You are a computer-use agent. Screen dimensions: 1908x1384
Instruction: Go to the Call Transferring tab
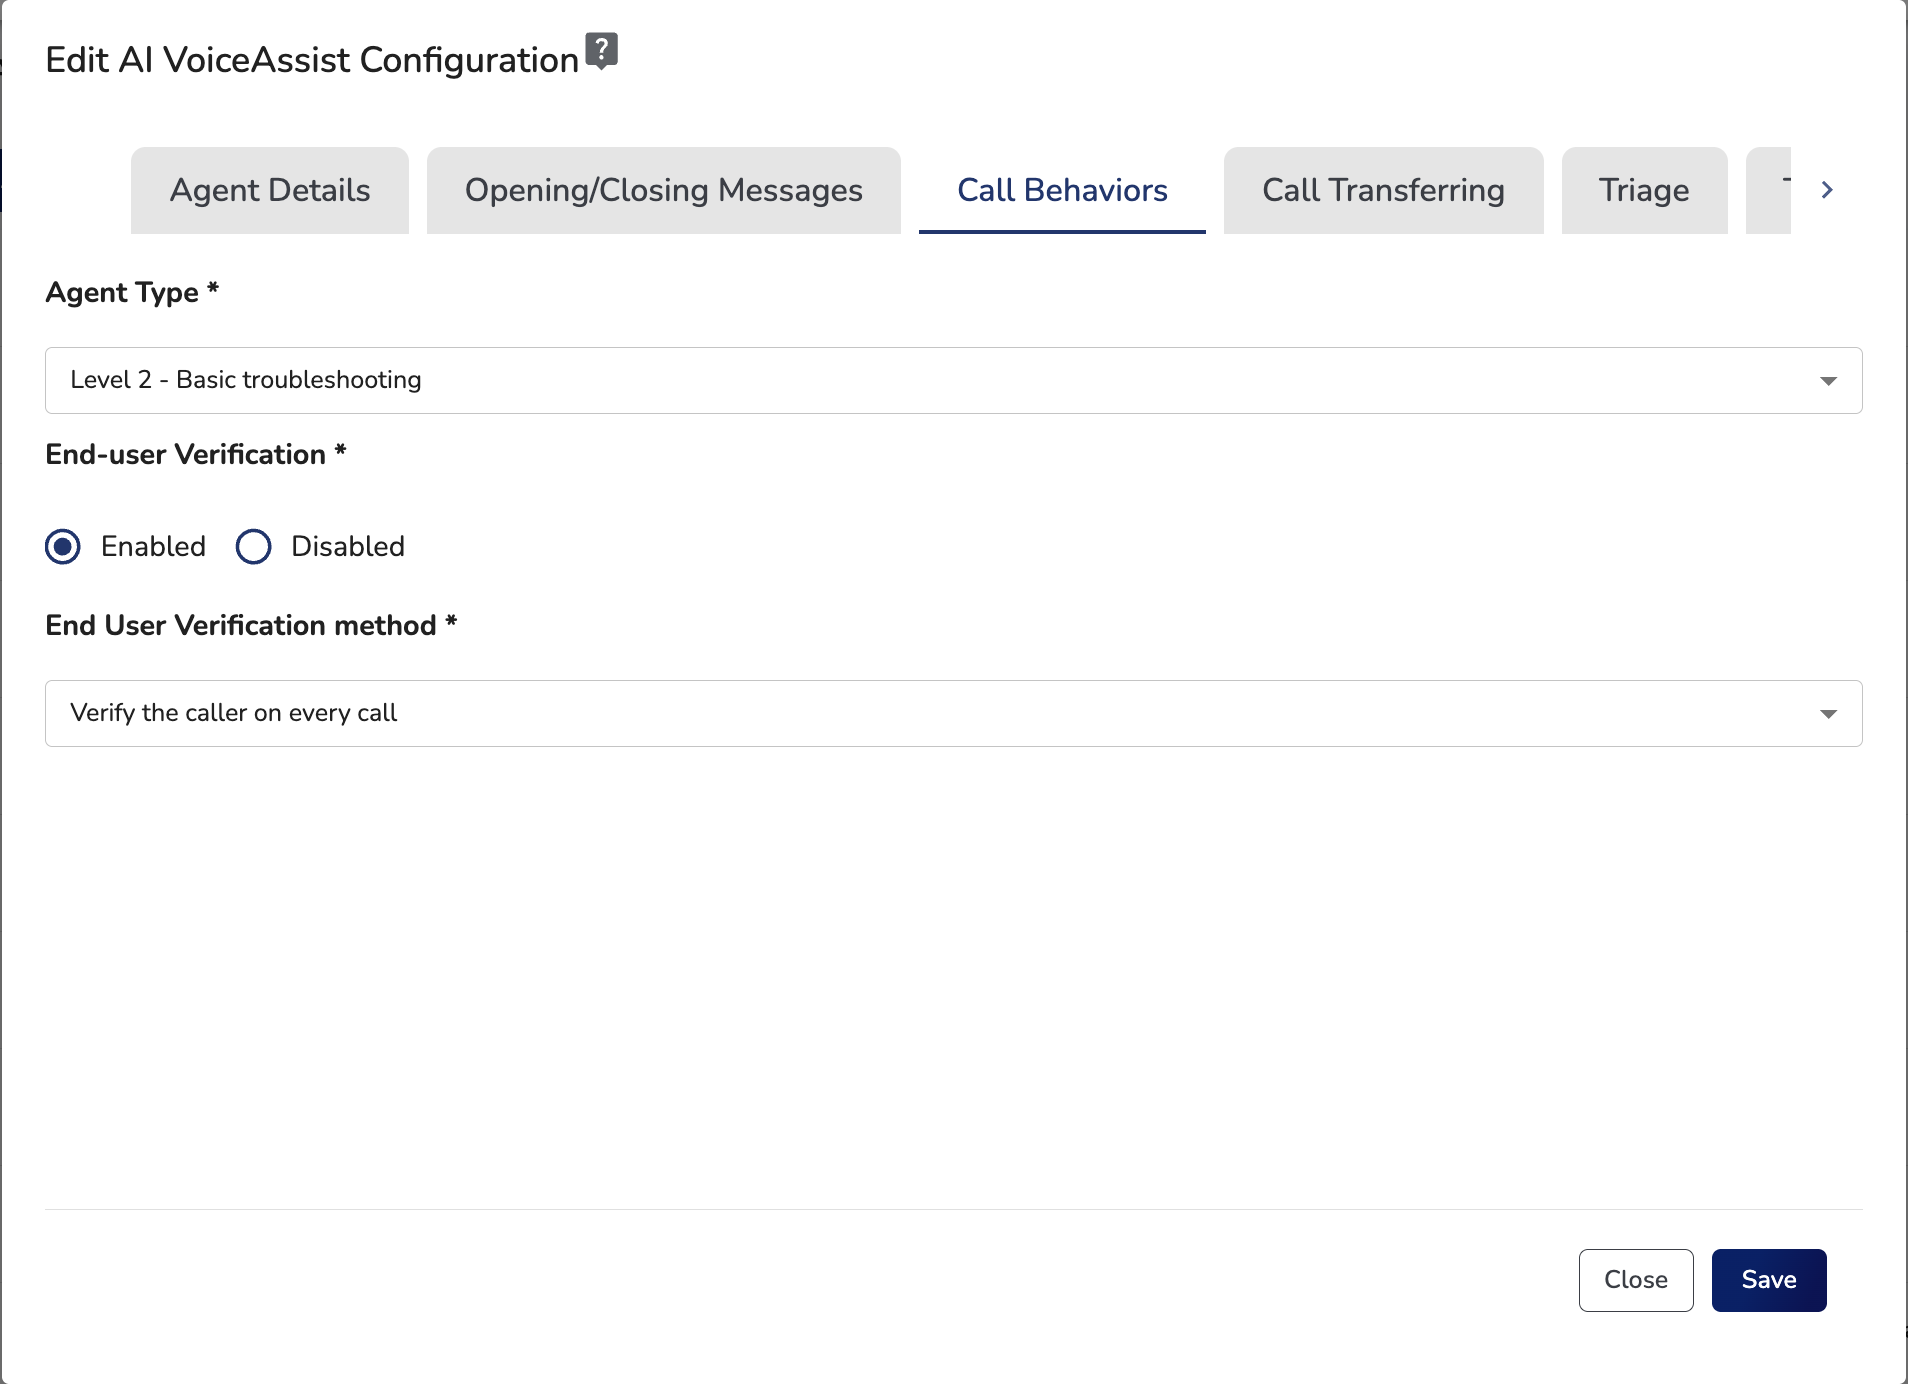pos(1383,190)
